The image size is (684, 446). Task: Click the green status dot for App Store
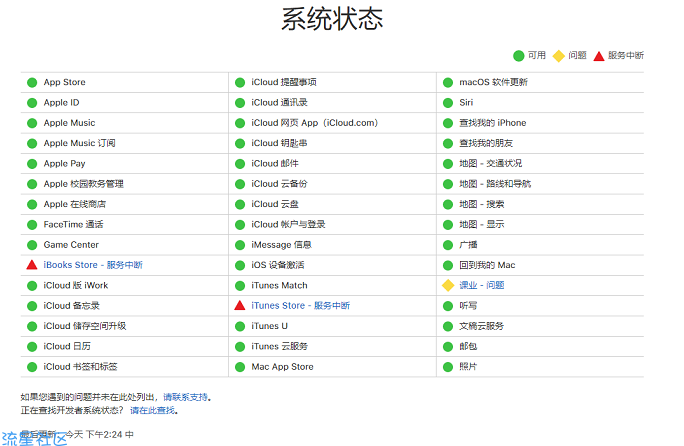tap(32, 82)
